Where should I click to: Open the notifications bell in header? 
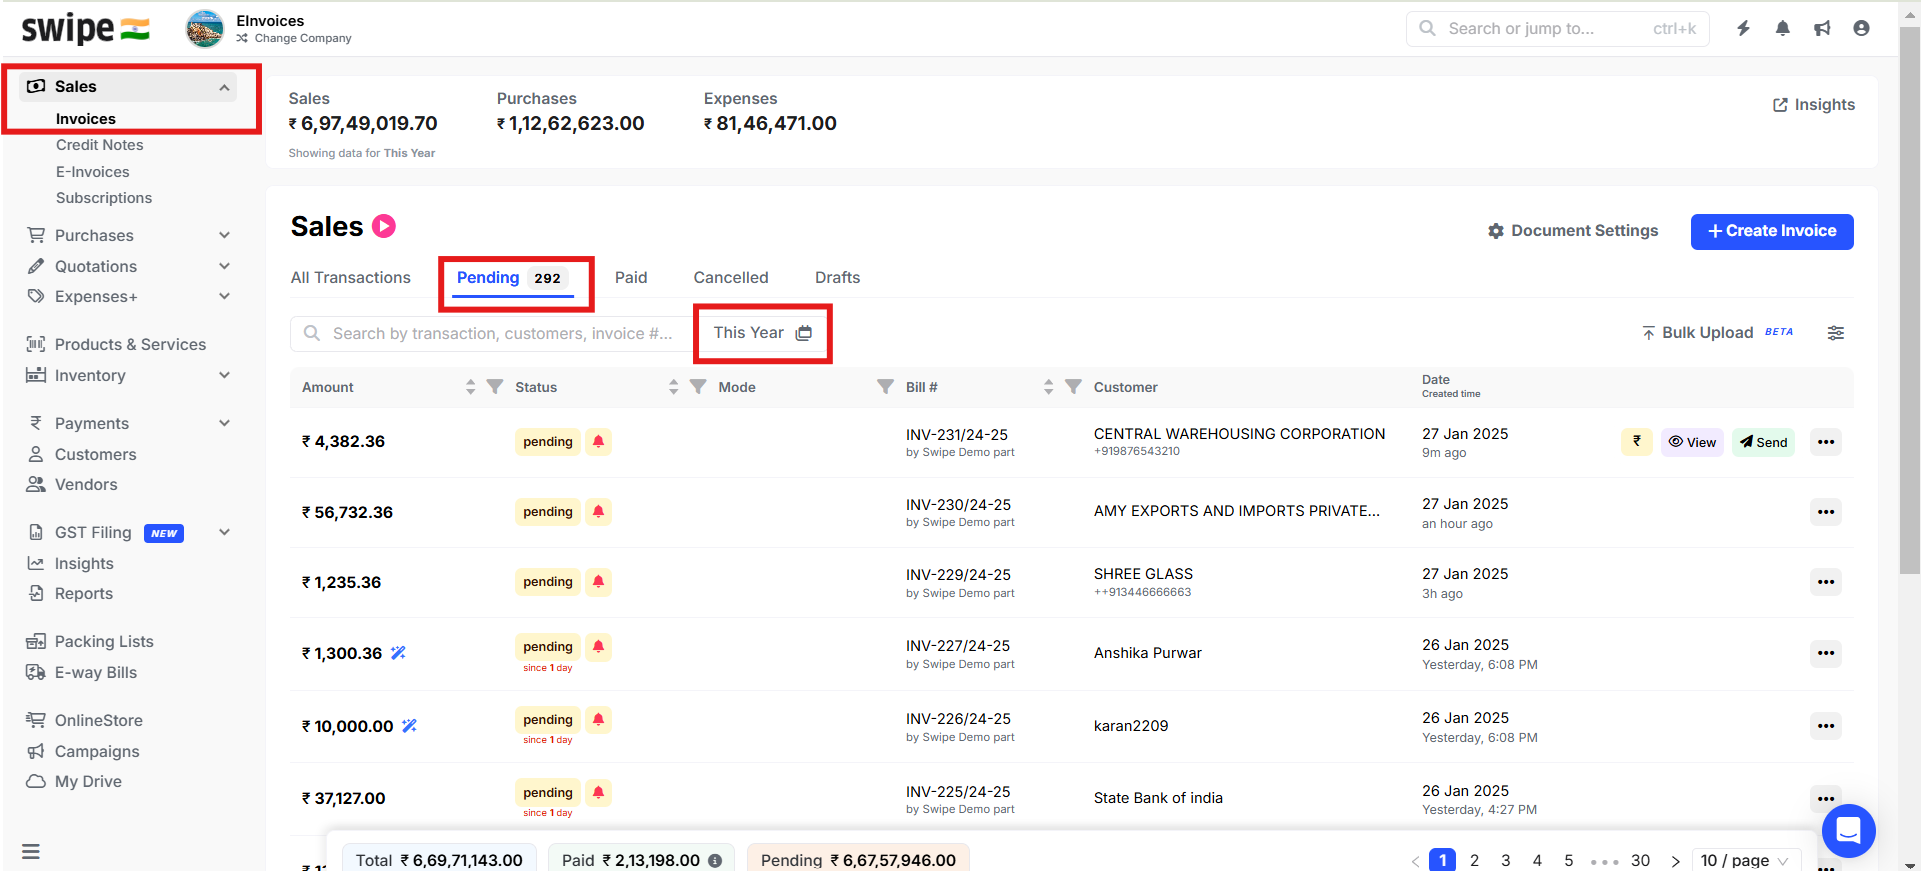[1782, 28]
